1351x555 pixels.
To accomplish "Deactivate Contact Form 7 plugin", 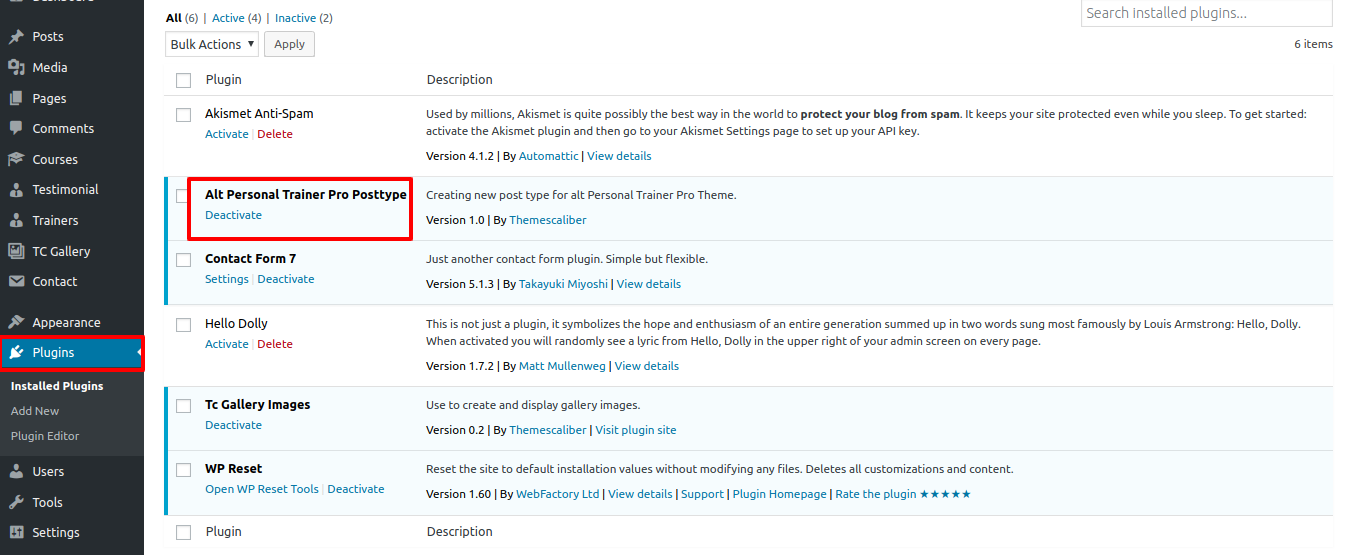I will (x=286, y=279).
